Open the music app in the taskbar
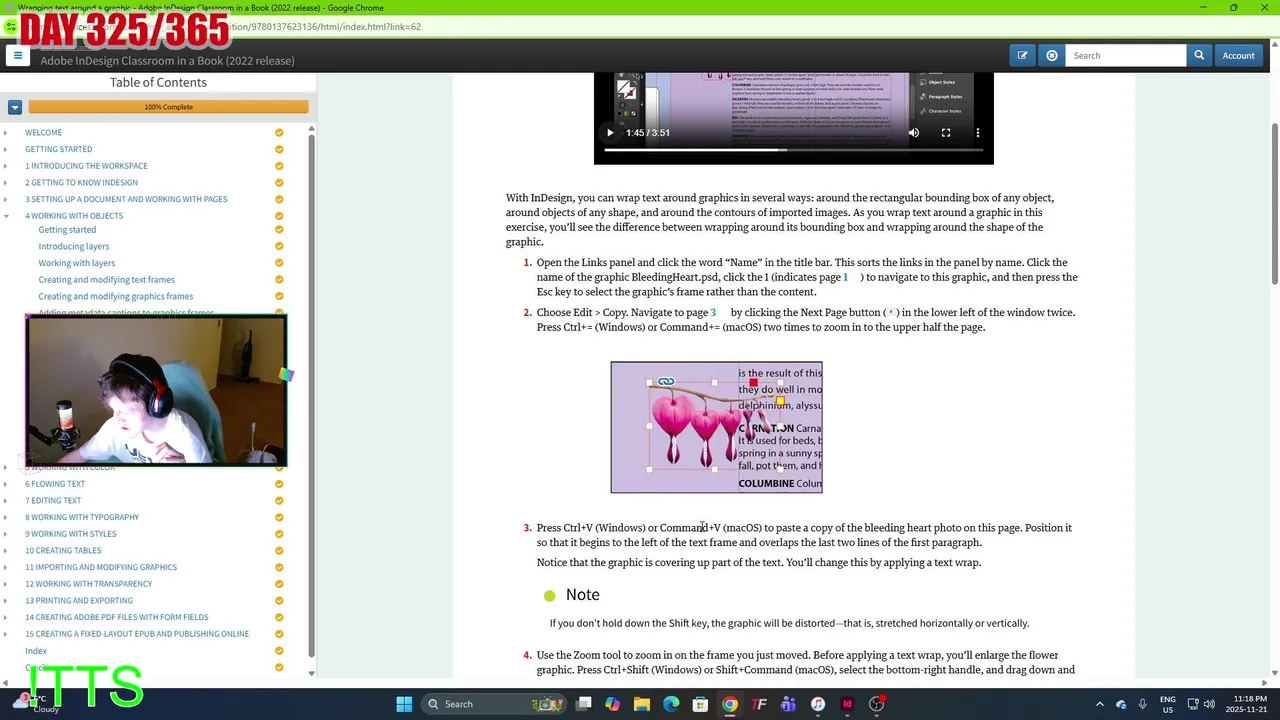 (818, 704)
